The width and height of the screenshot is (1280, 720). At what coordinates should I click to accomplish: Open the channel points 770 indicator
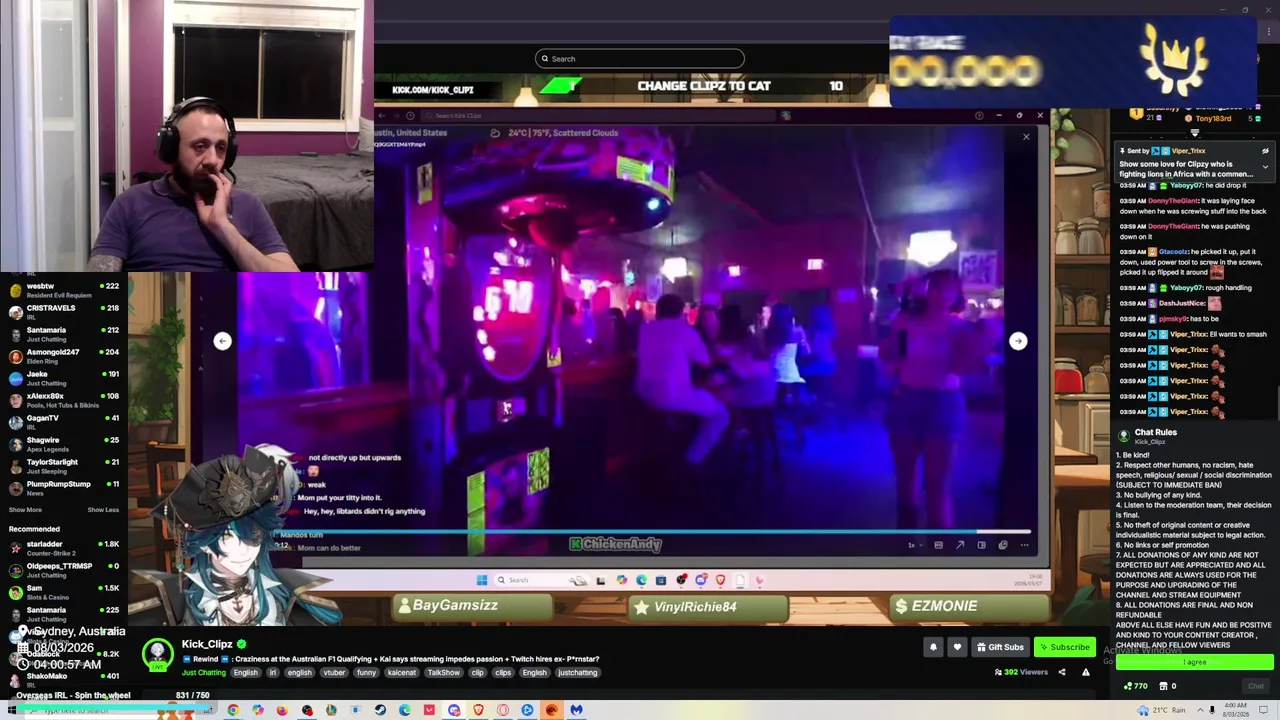(x=1136, y=686)
